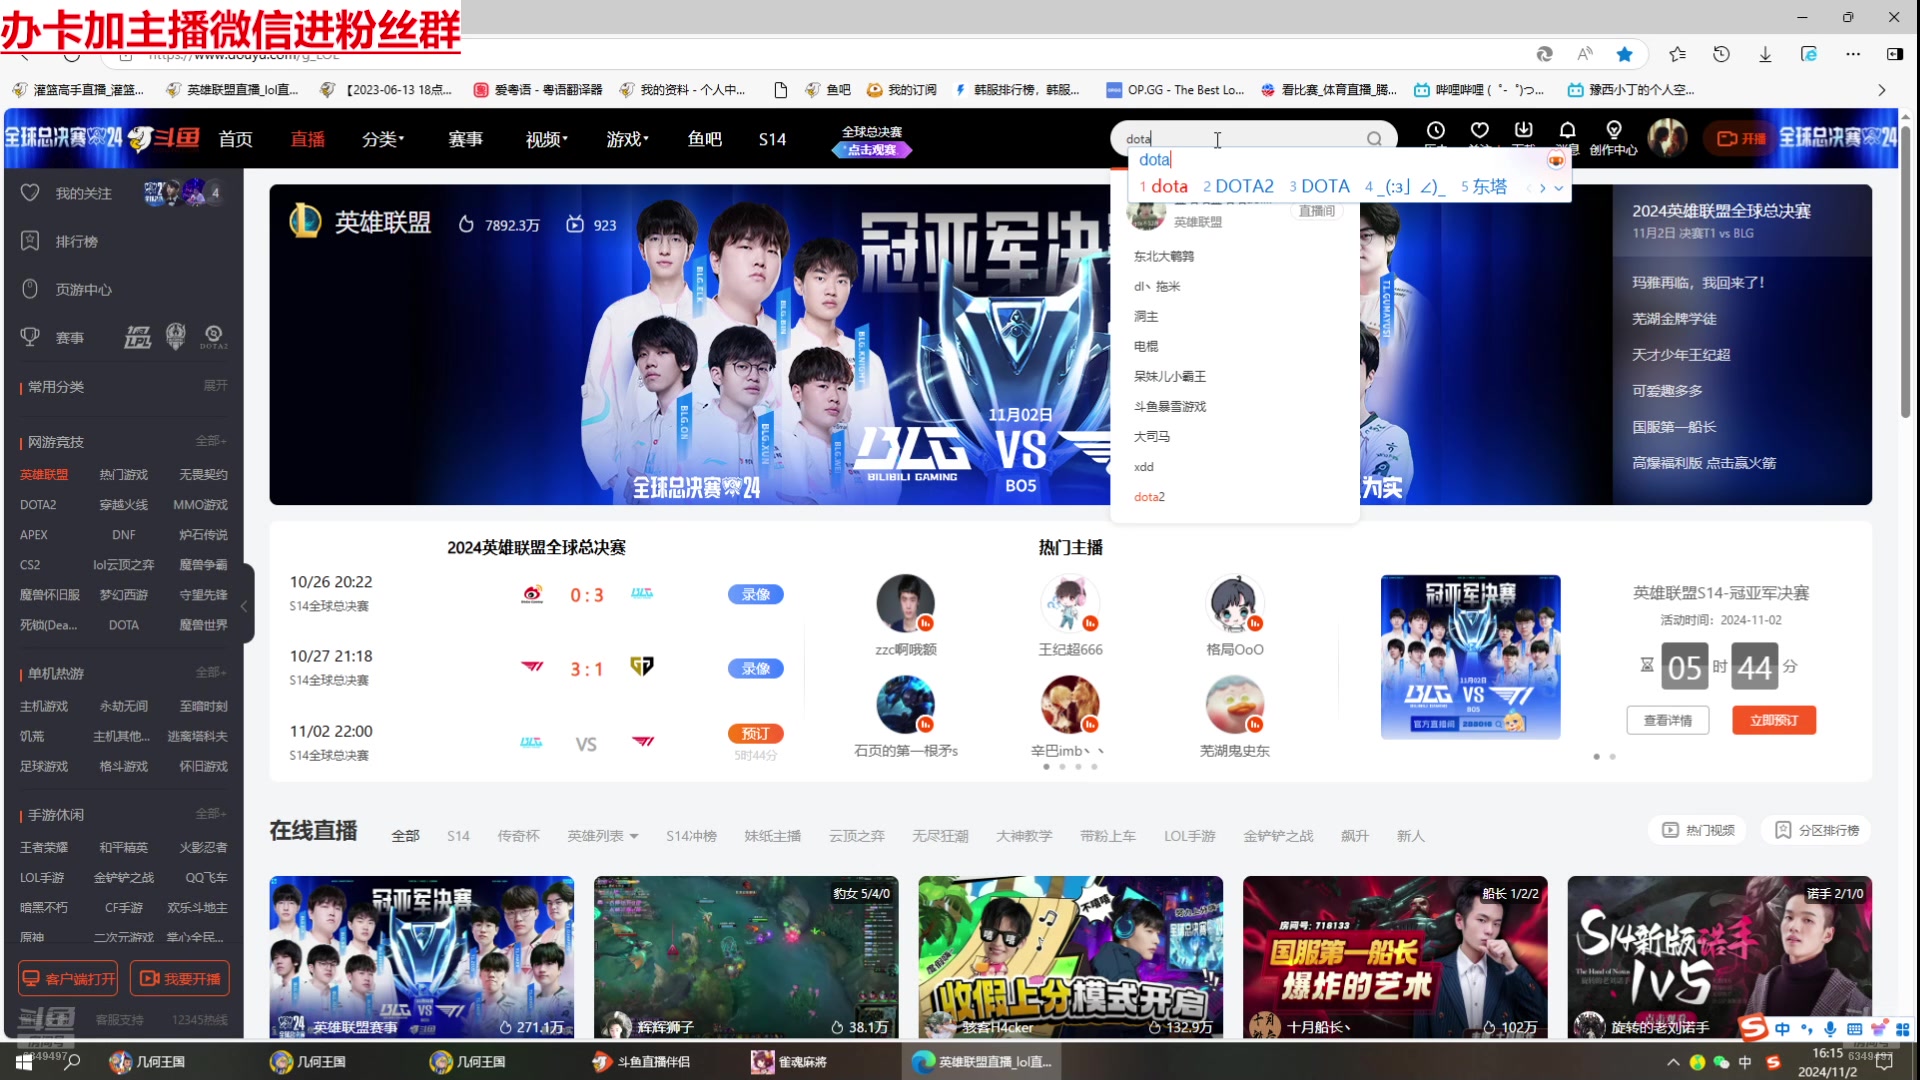Open Edge settings and more menu

(1853, 54)
